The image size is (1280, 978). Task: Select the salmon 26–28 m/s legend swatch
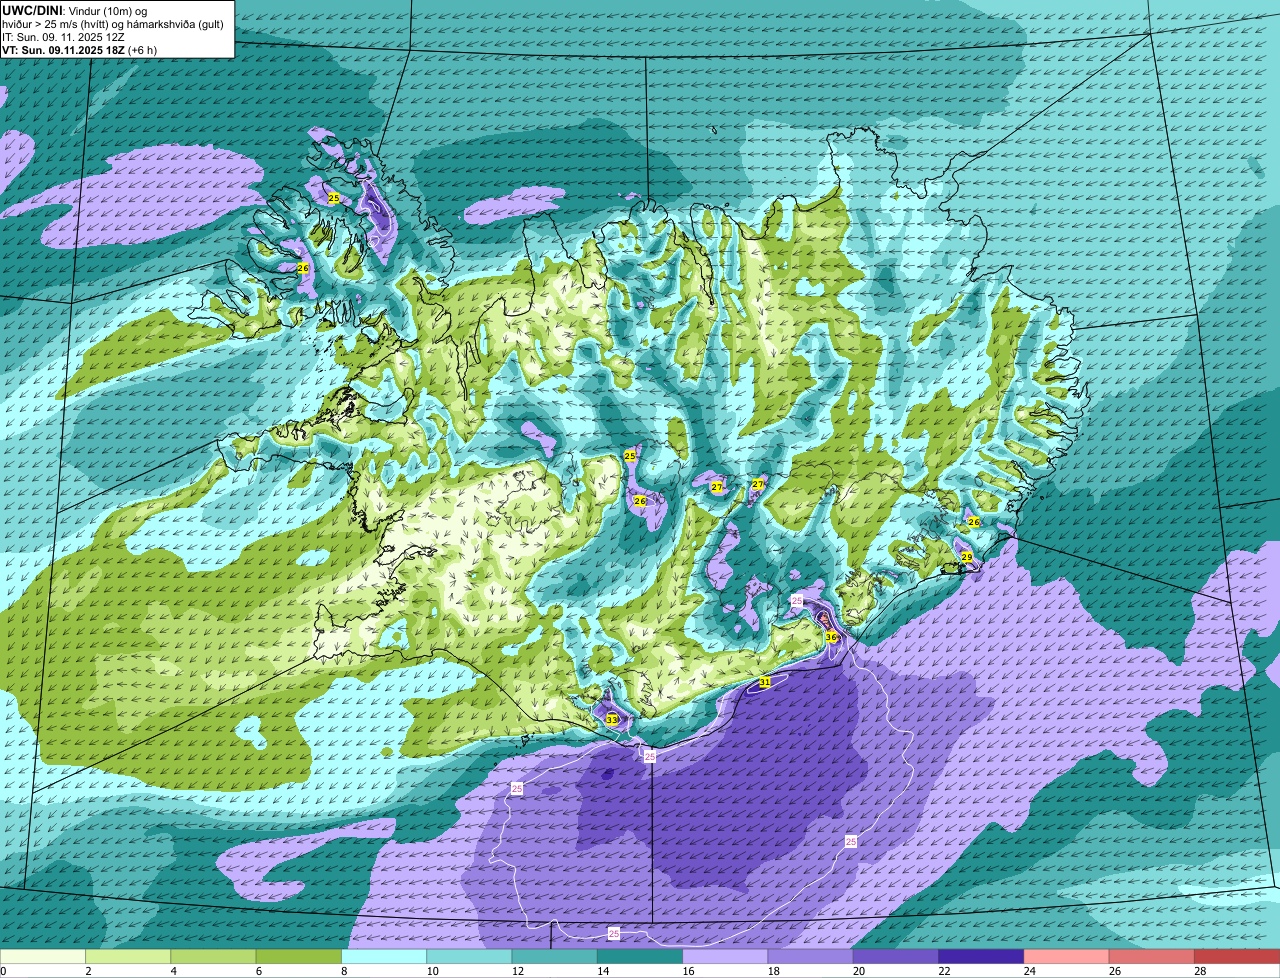click(x=1152, y=957)
